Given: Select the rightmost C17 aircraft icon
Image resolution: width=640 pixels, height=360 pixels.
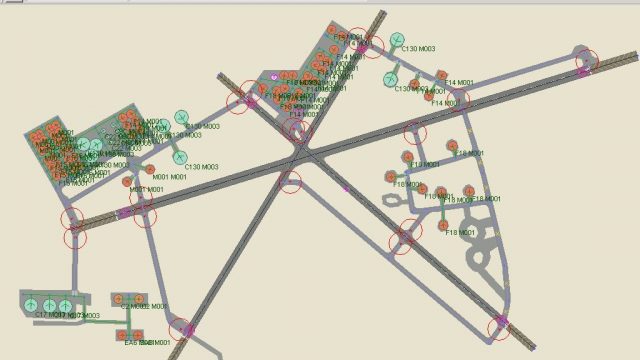Looking at the screenshot, I should [x=65, y=306].
